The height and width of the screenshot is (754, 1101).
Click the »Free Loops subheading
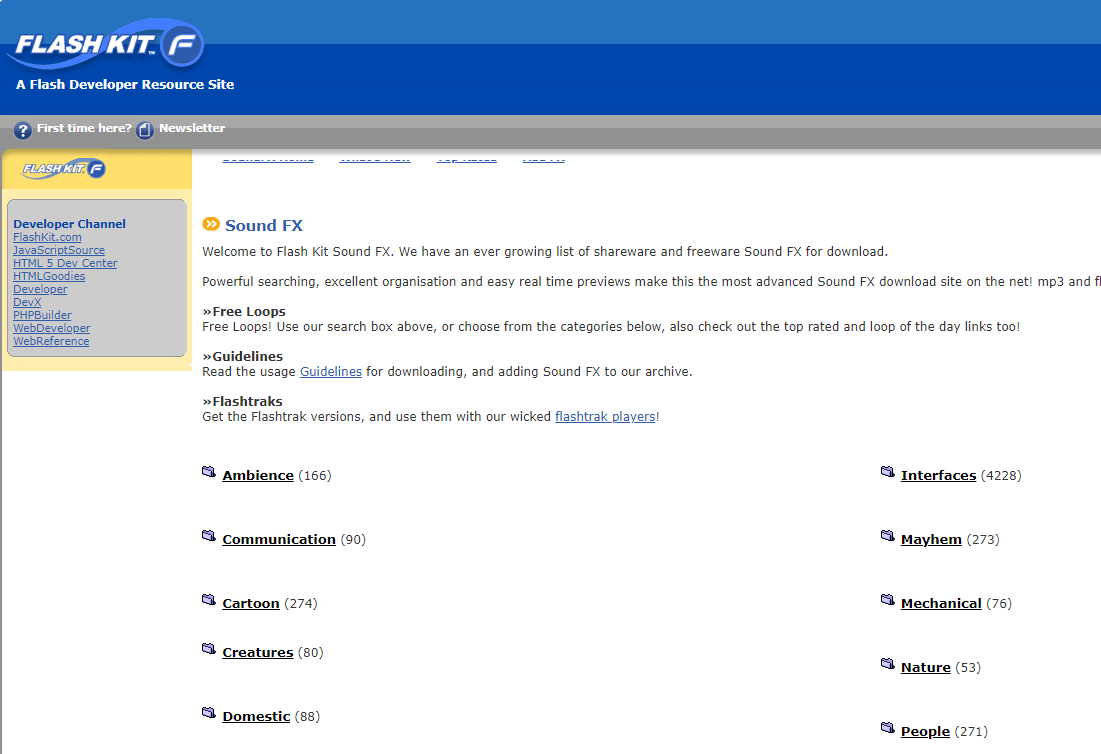point(244,311)
